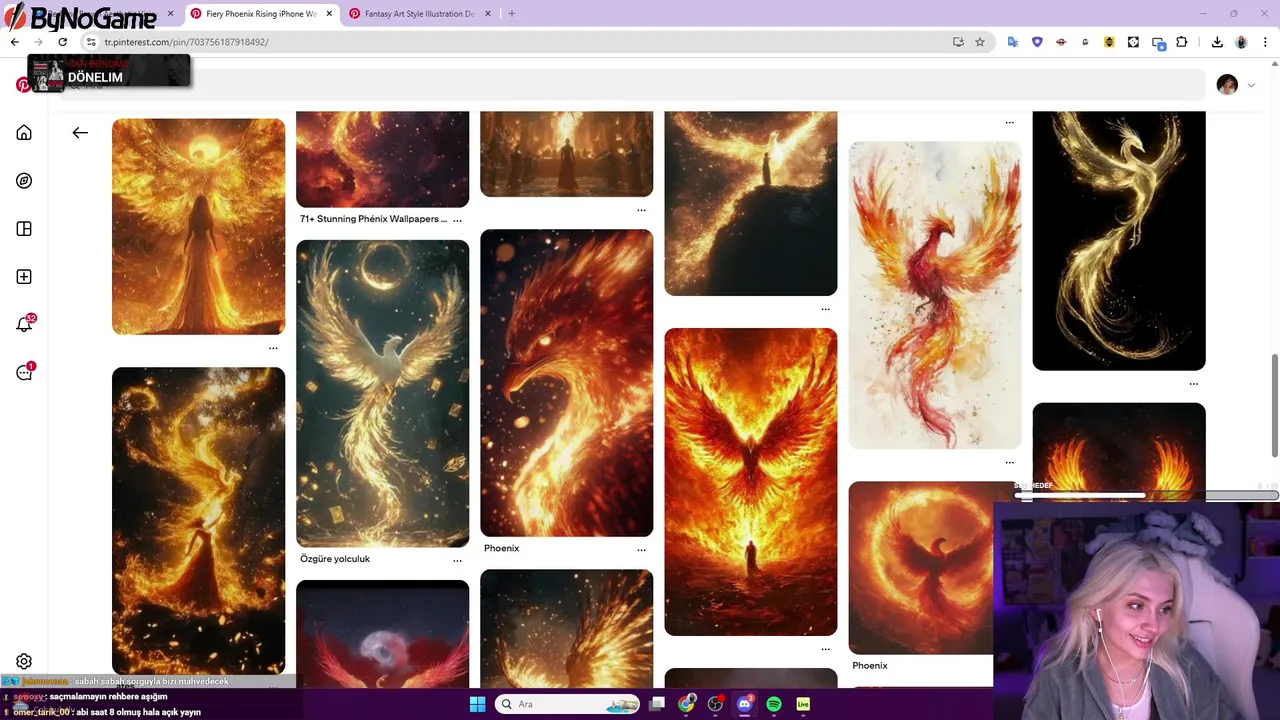Open browser downloads arrow icon
Image resolution: width=1280 pixels, height=720 pixels.
(x=1217, y=42)
